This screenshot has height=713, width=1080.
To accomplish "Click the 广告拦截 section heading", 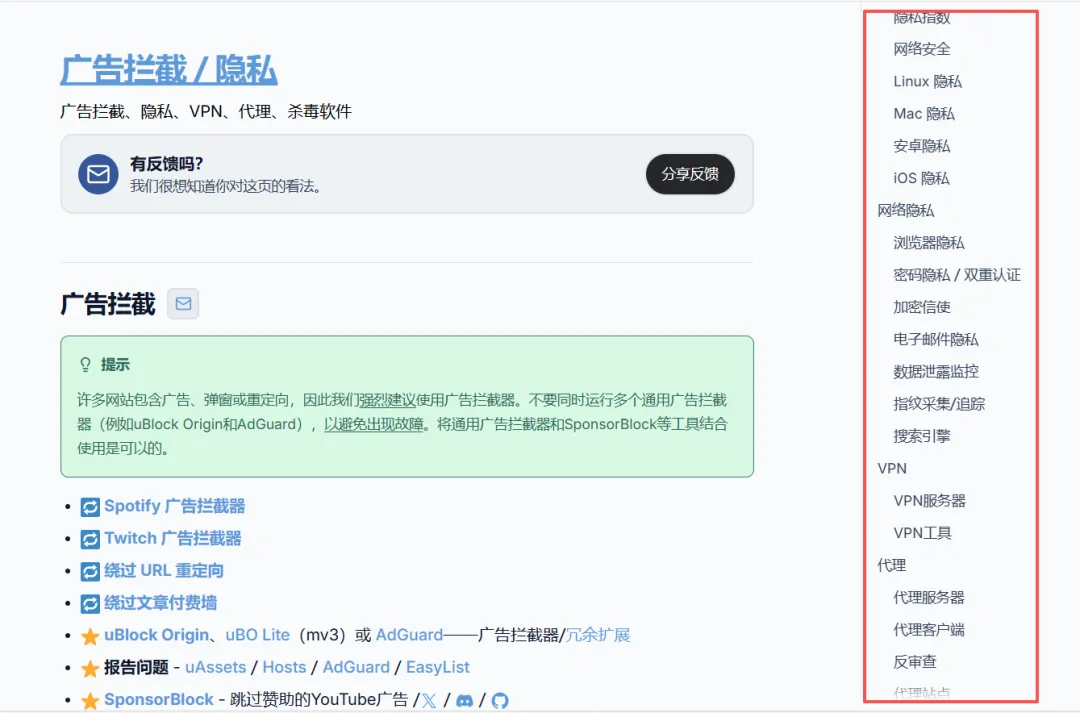I will pyautogui.click(x=108, y=304).
